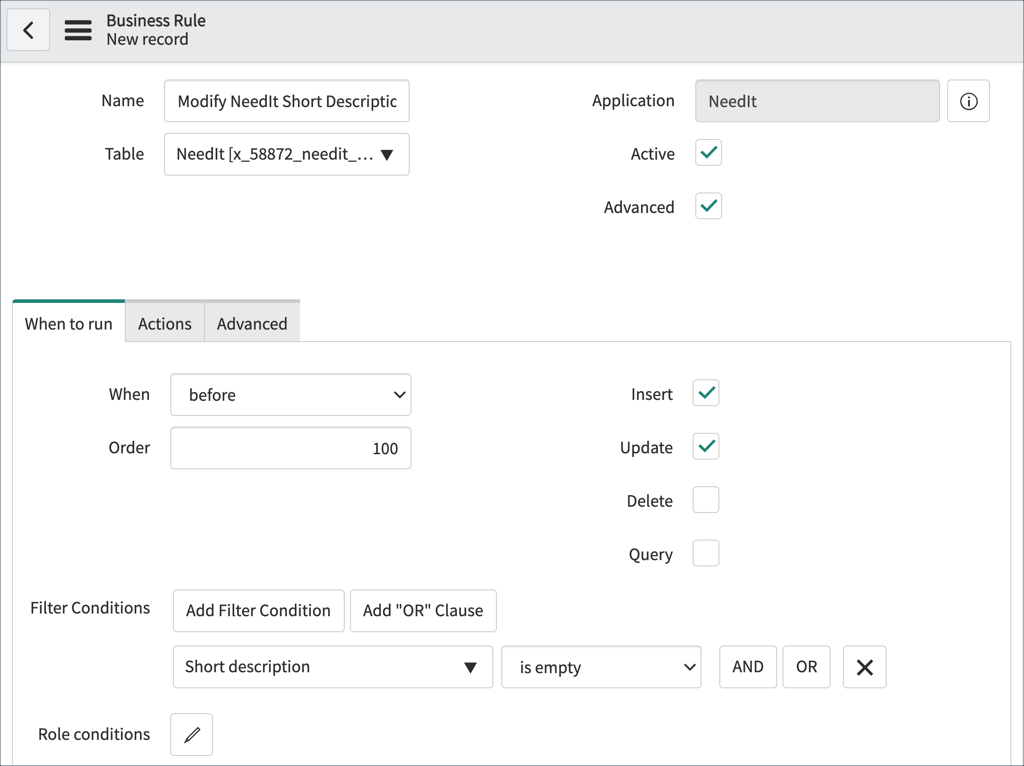Switch to the Actions tab
The image size is (1024, 766).
pyautogui.click(x=164, y=323)
